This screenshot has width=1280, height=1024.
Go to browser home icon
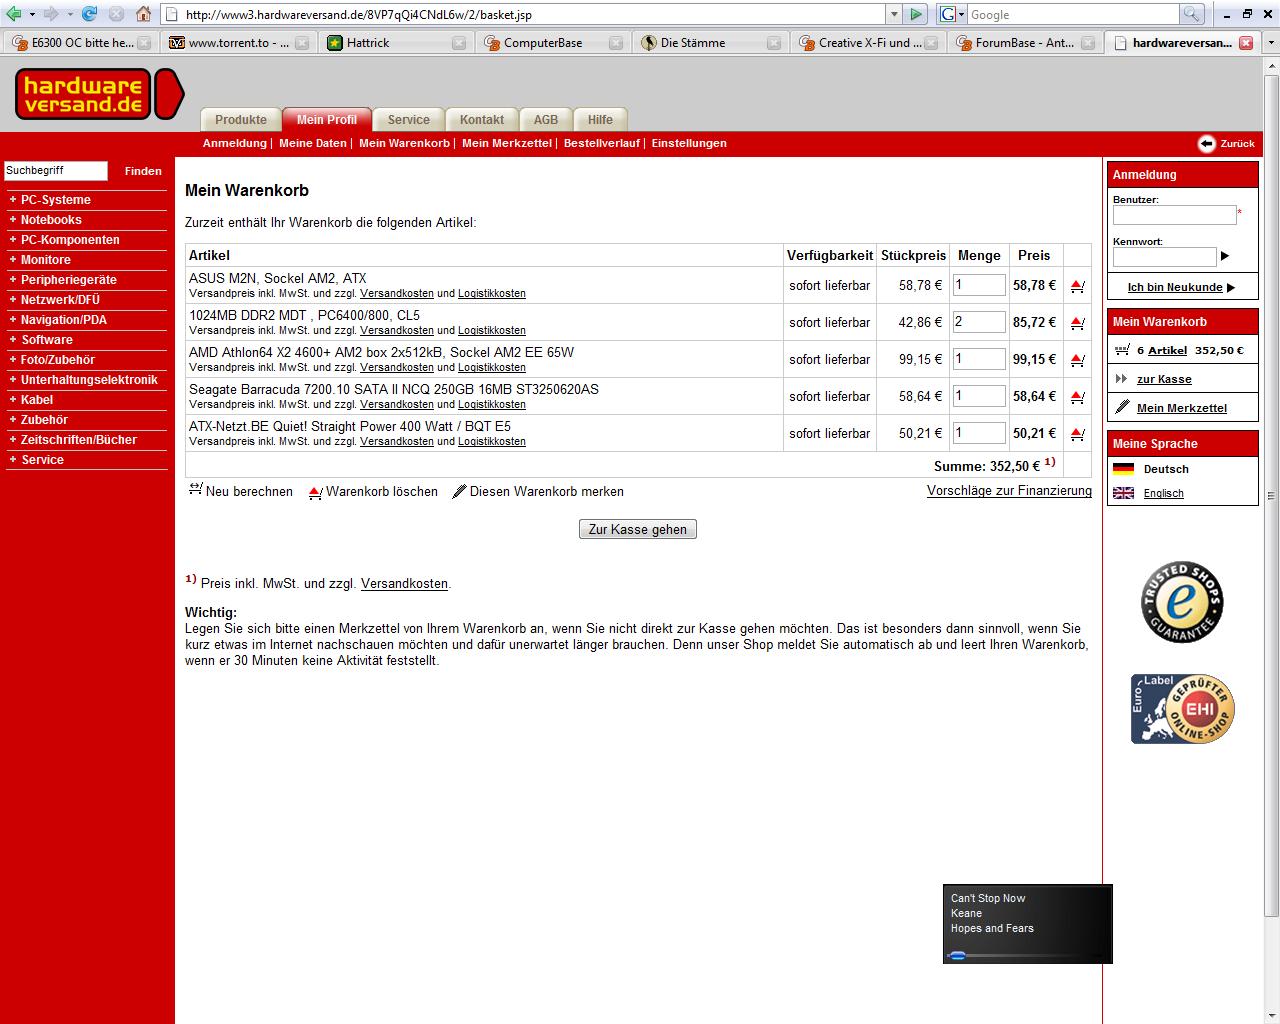[x=144, y=14]
